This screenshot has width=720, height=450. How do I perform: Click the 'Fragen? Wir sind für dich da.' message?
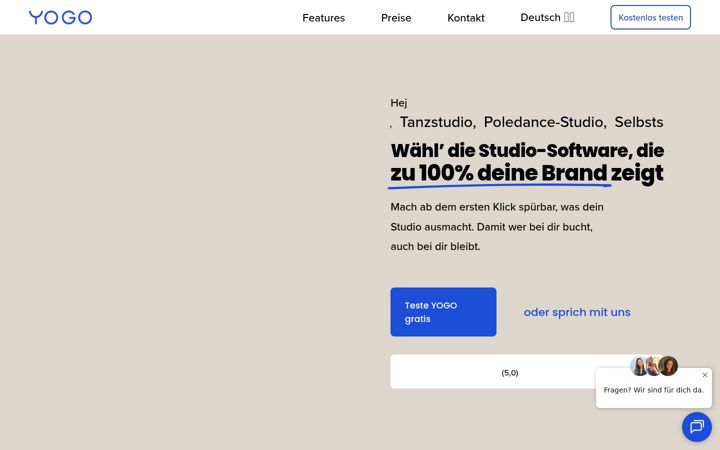tap(653, 390)
